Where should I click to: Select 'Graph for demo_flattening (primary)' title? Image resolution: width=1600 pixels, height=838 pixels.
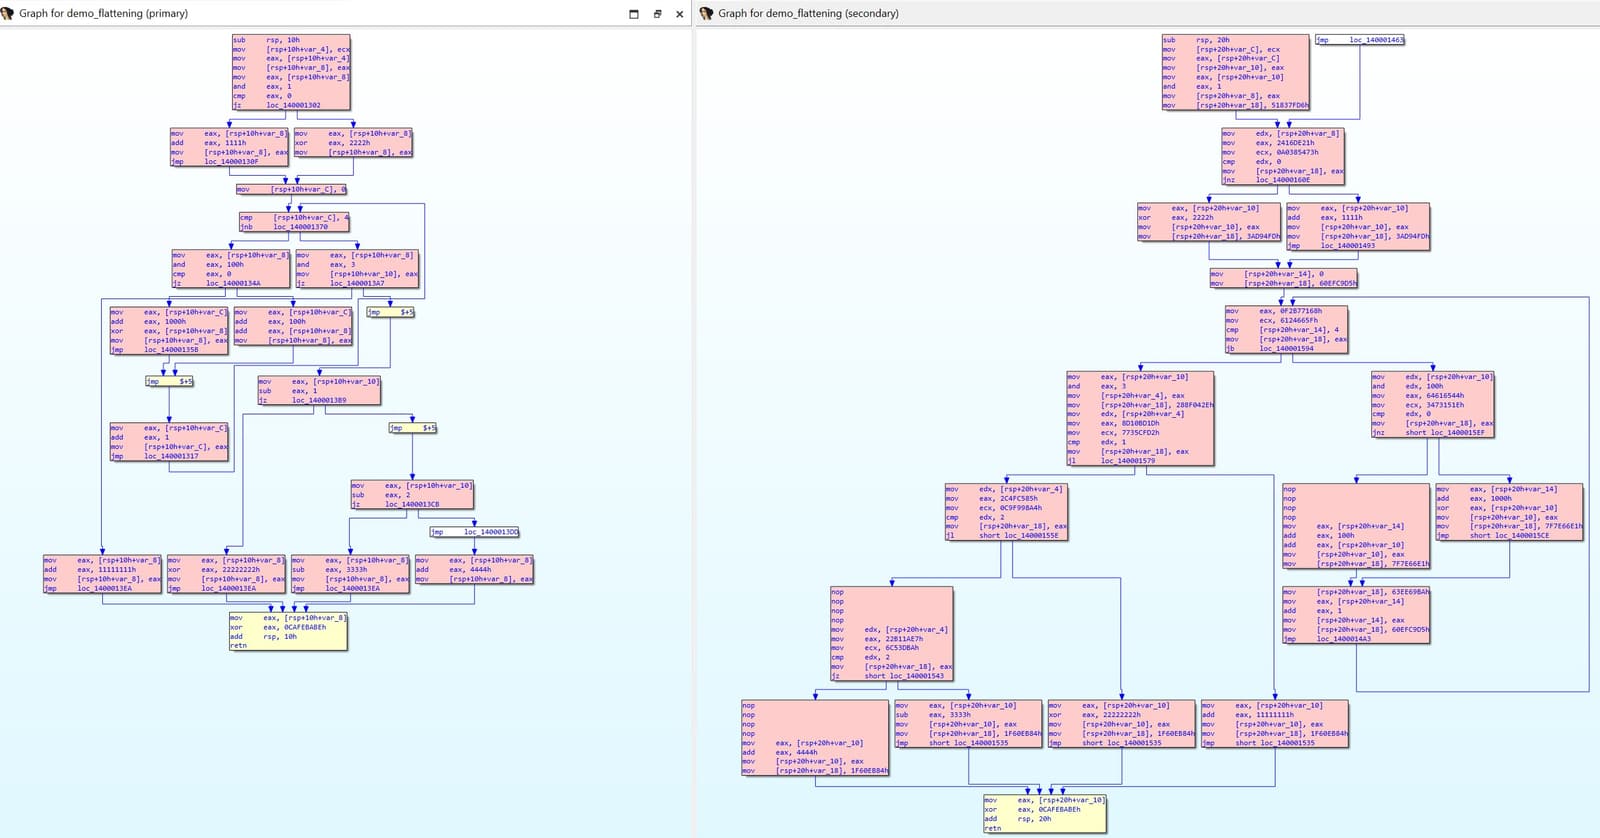pyautogui.click(x=104, y=13)
